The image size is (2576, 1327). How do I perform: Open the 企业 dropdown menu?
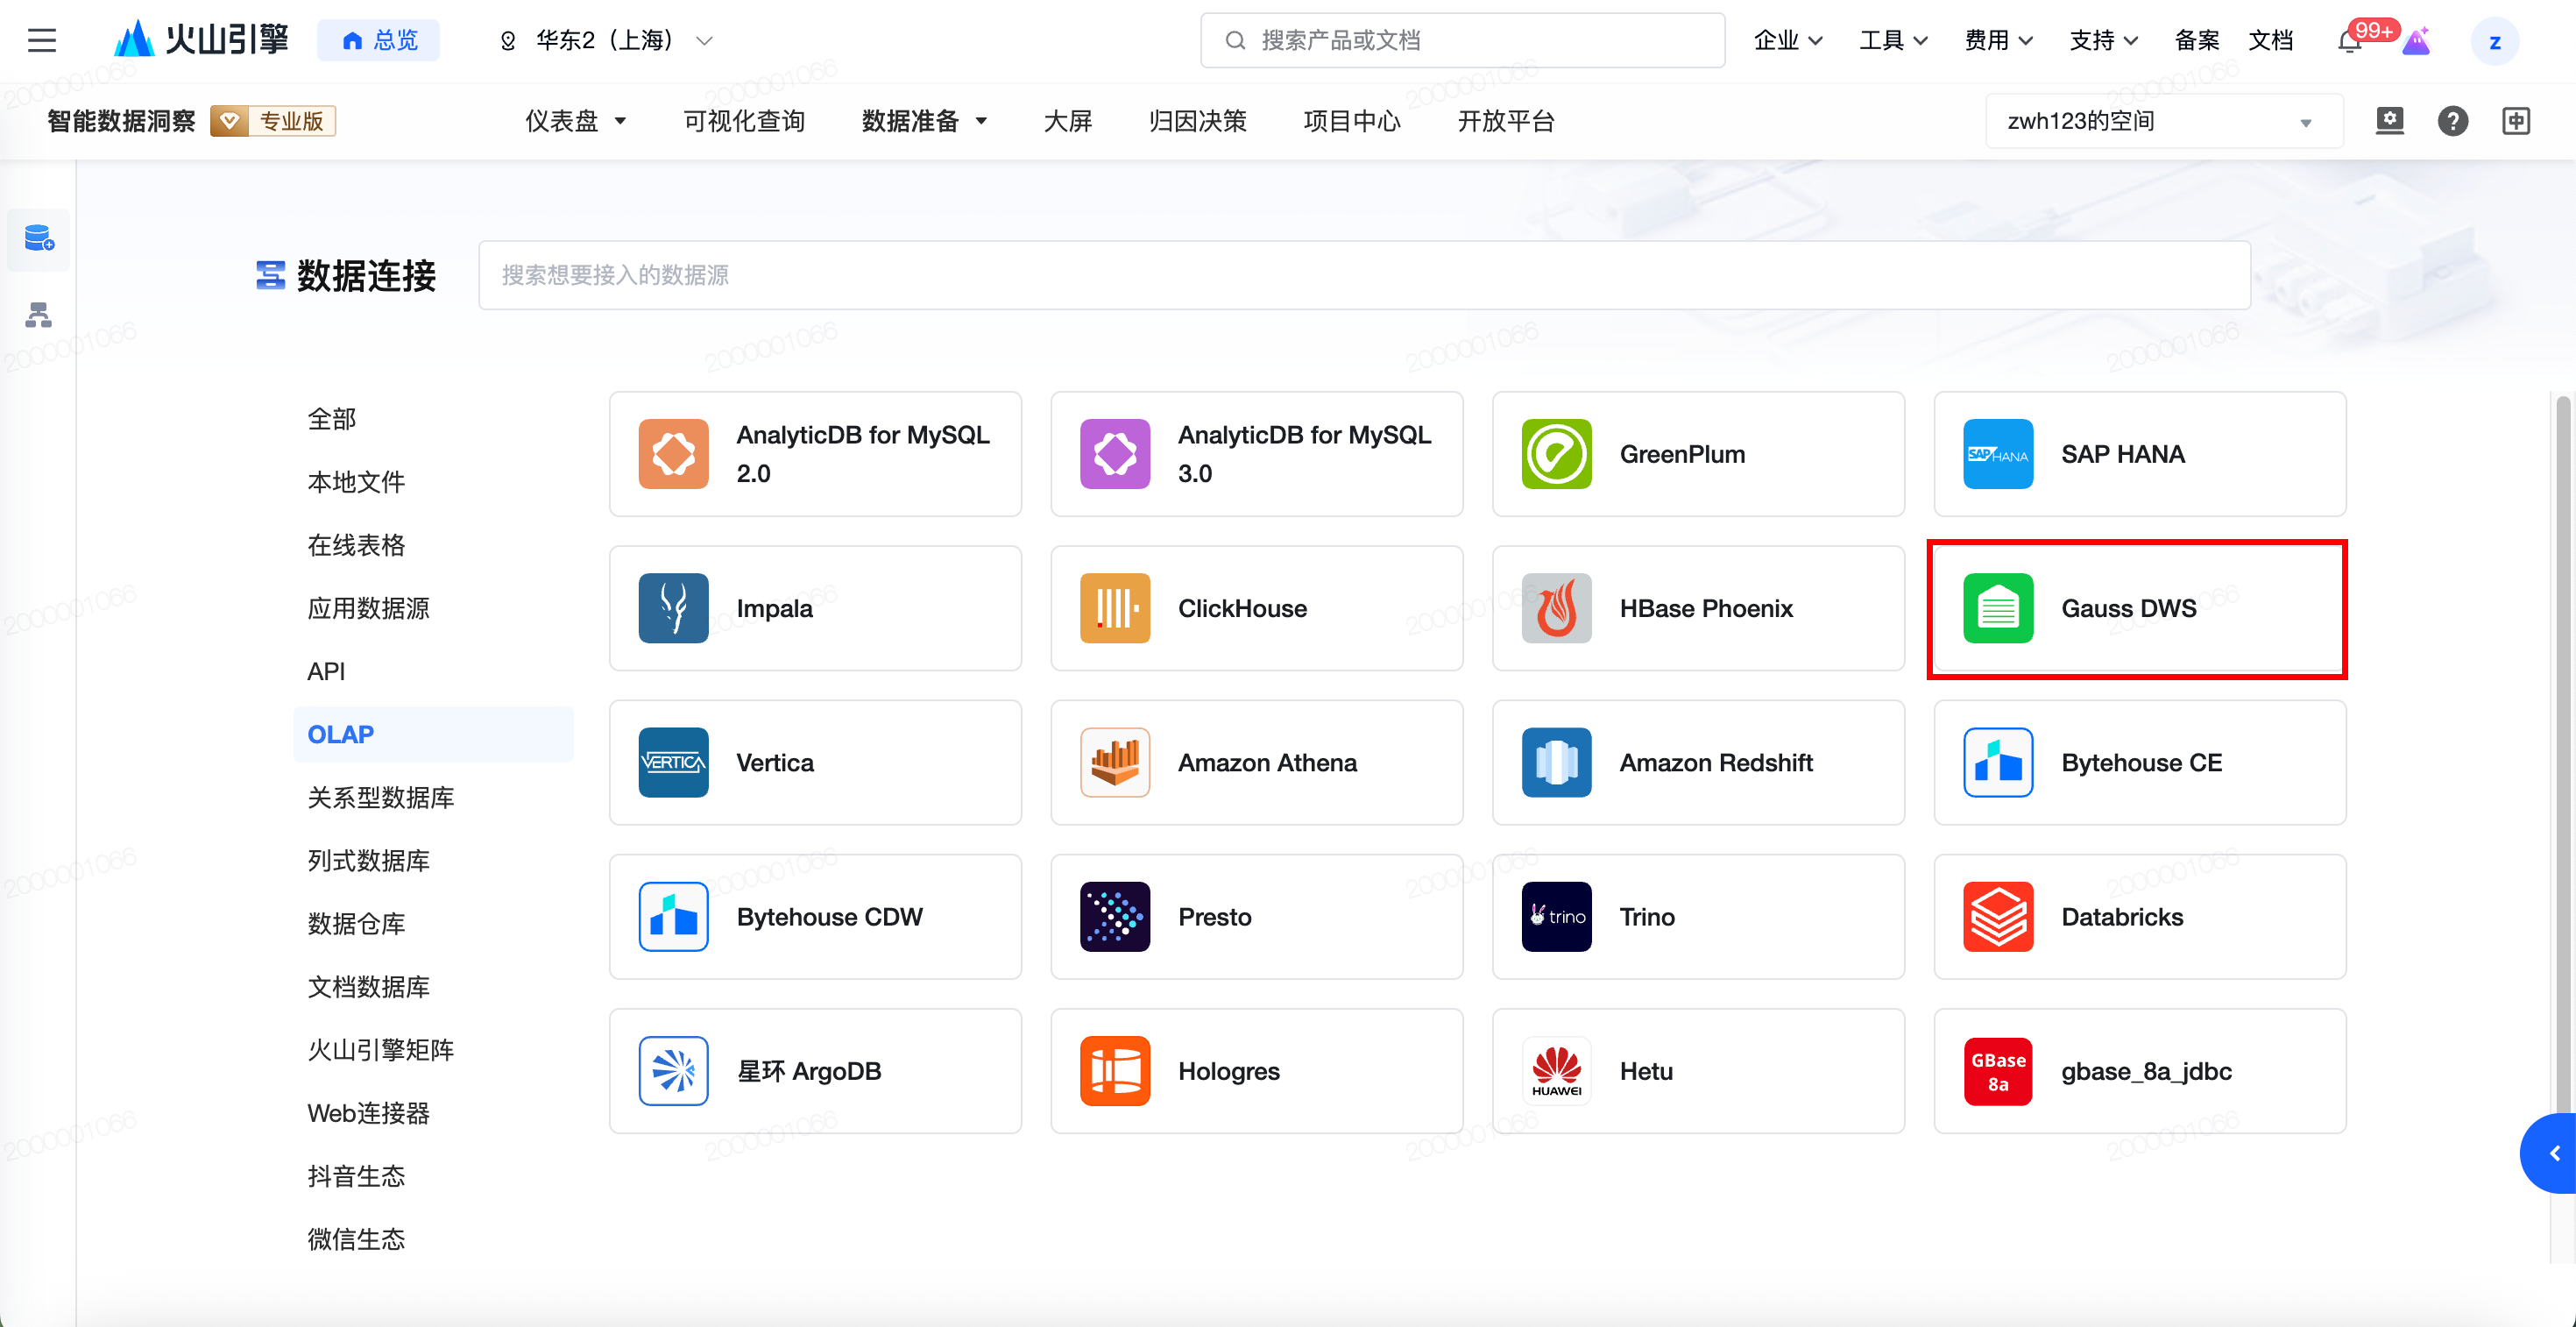(x=1788, y=40)
